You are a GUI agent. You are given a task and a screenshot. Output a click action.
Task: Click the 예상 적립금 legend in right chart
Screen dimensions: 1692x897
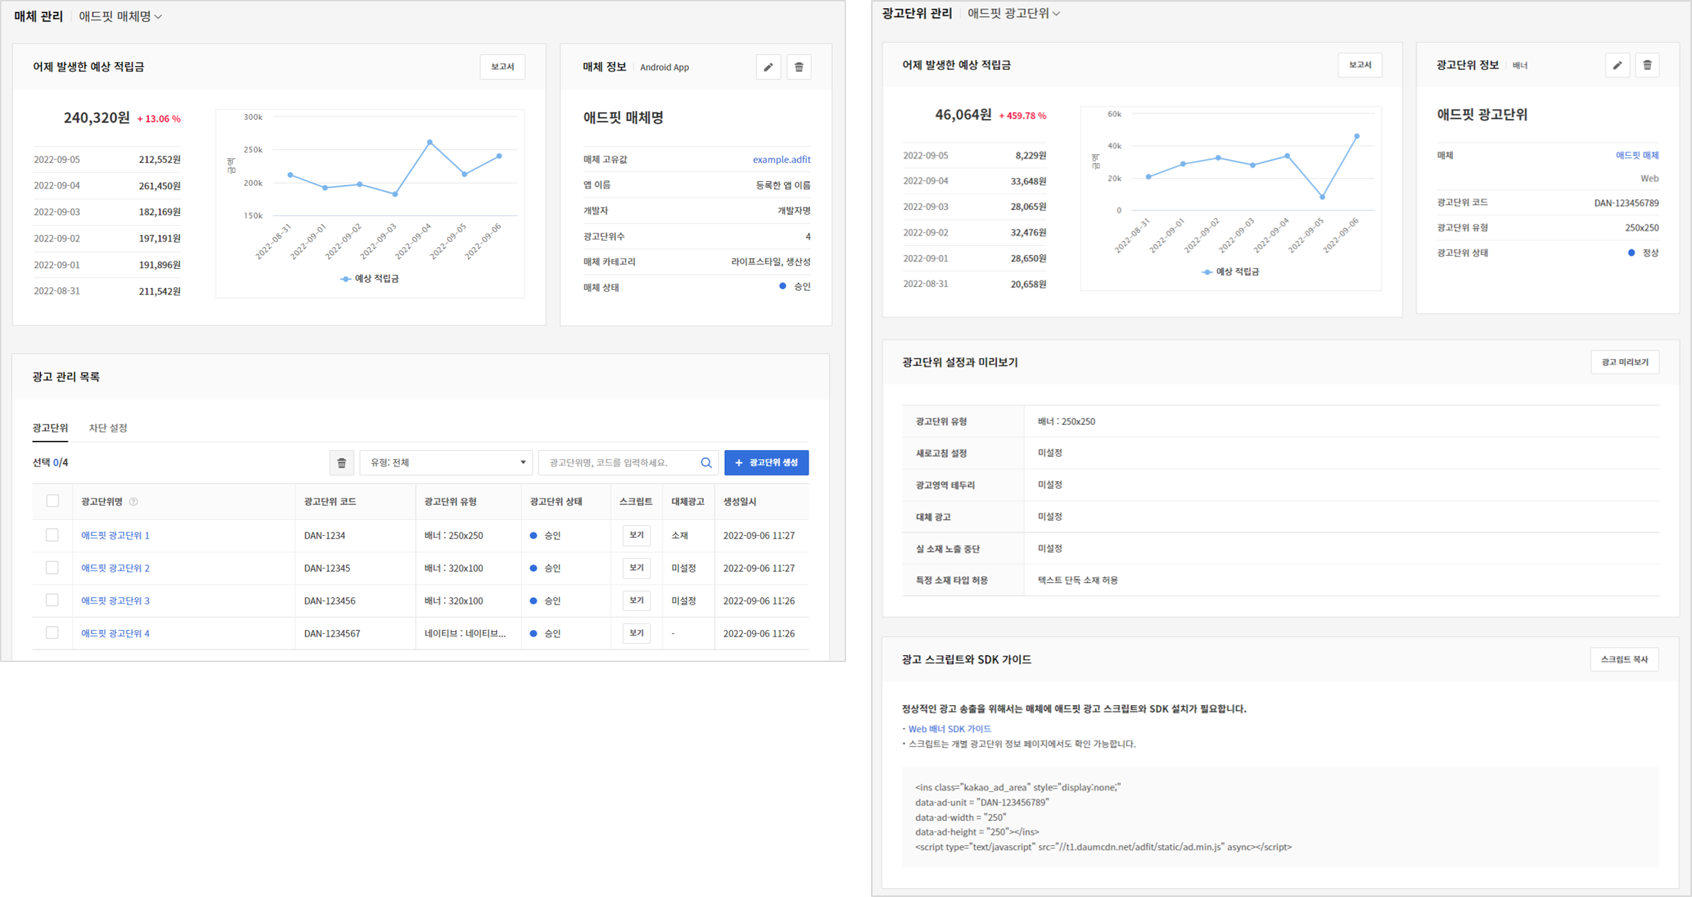click(x=1231, y=272)
